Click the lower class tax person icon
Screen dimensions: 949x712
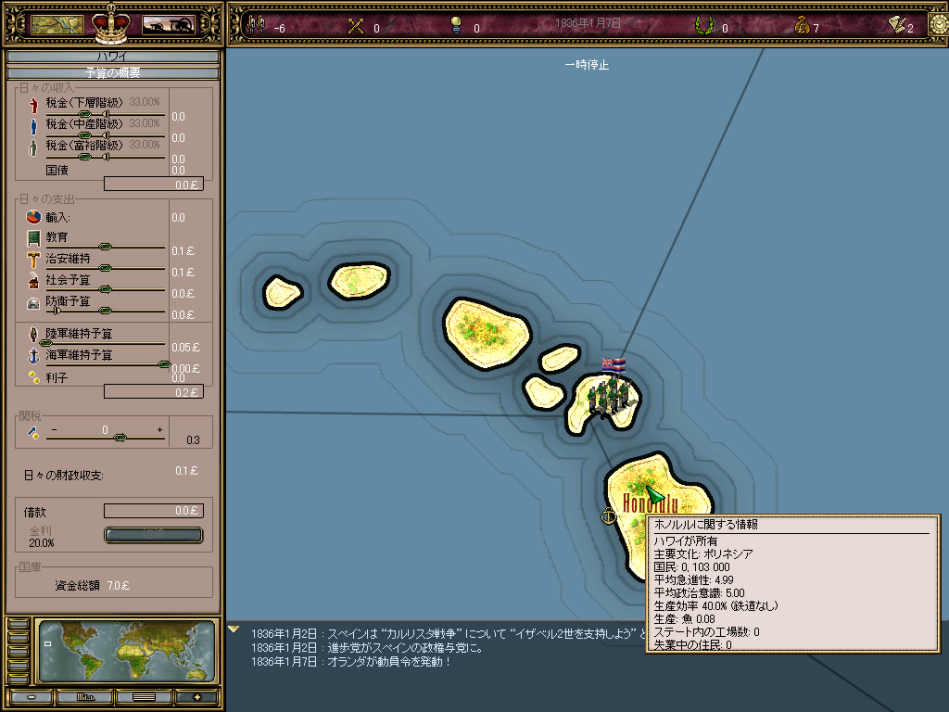[33, 105]
